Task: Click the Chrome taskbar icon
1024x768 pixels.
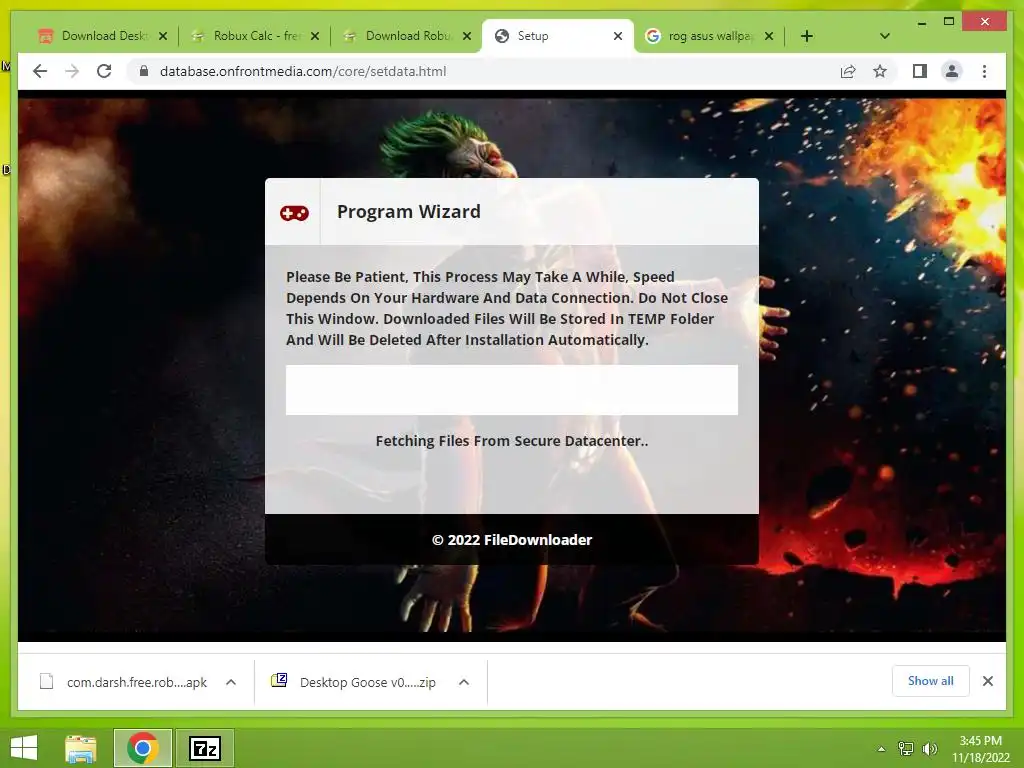Action: point(142,748)
